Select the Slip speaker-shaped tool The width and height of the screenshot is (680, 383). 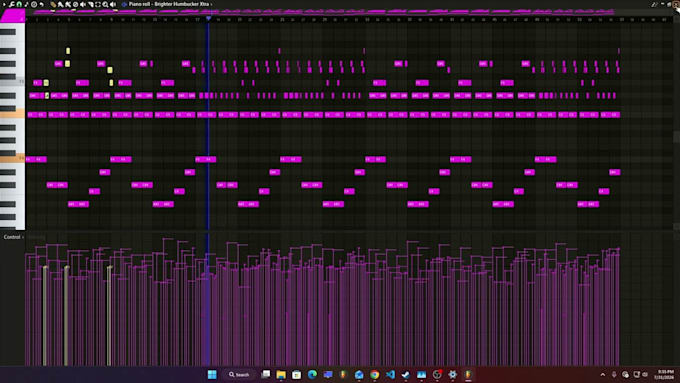point(83,4)
